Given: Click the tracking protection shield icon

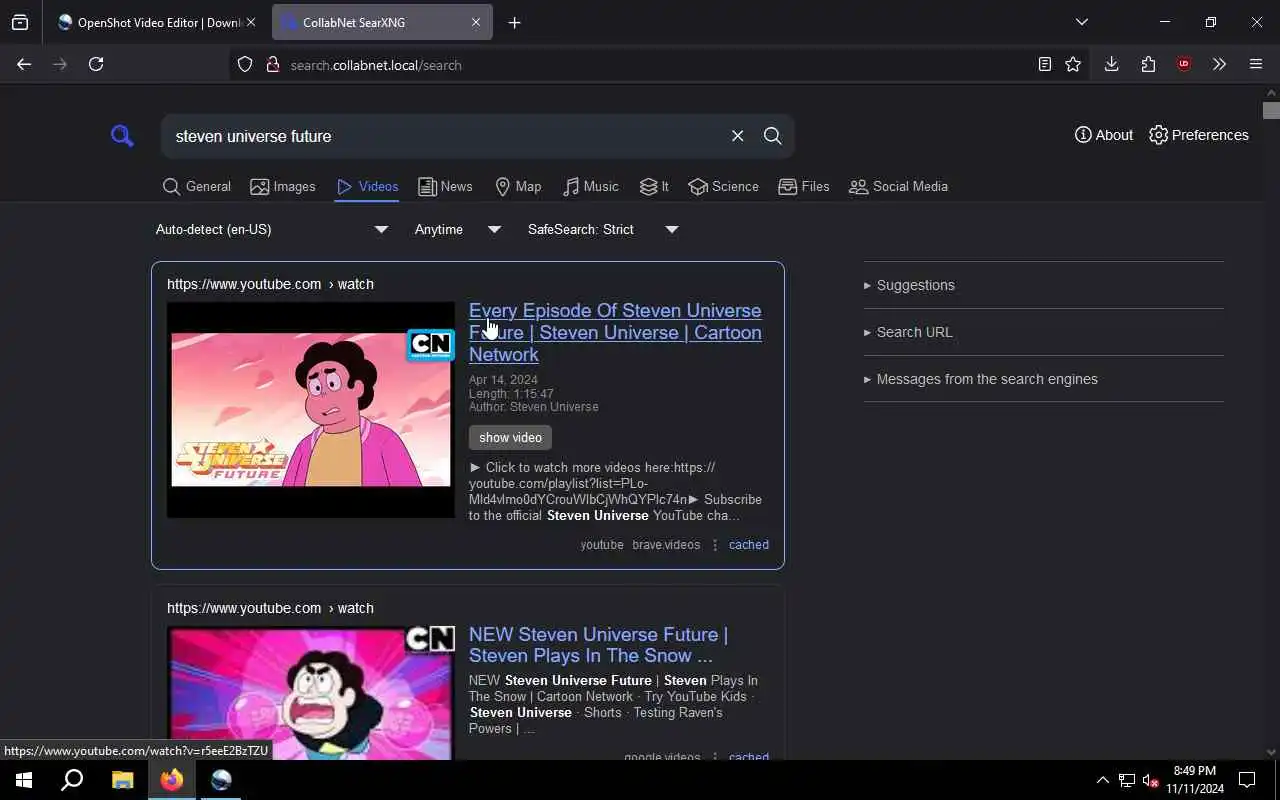Looking at the screenshot, I should click(x=245, y=65).
